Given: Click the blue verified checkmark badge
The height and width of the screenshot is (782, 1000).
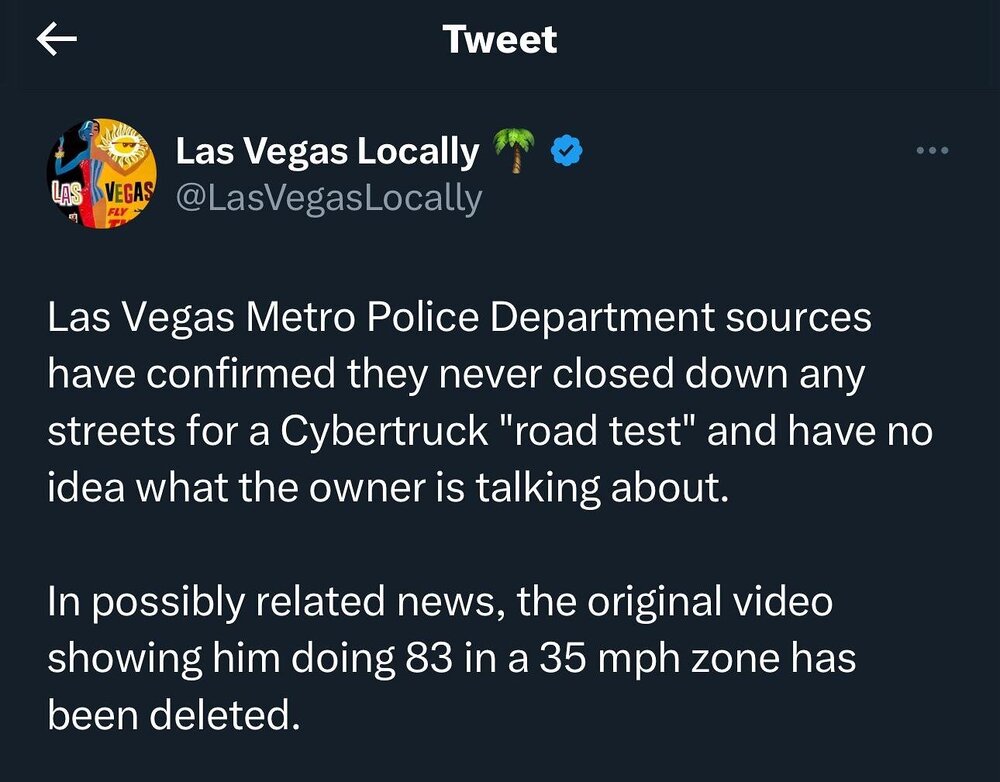Looking at the screenshot, I should click(x=568, y=152).
